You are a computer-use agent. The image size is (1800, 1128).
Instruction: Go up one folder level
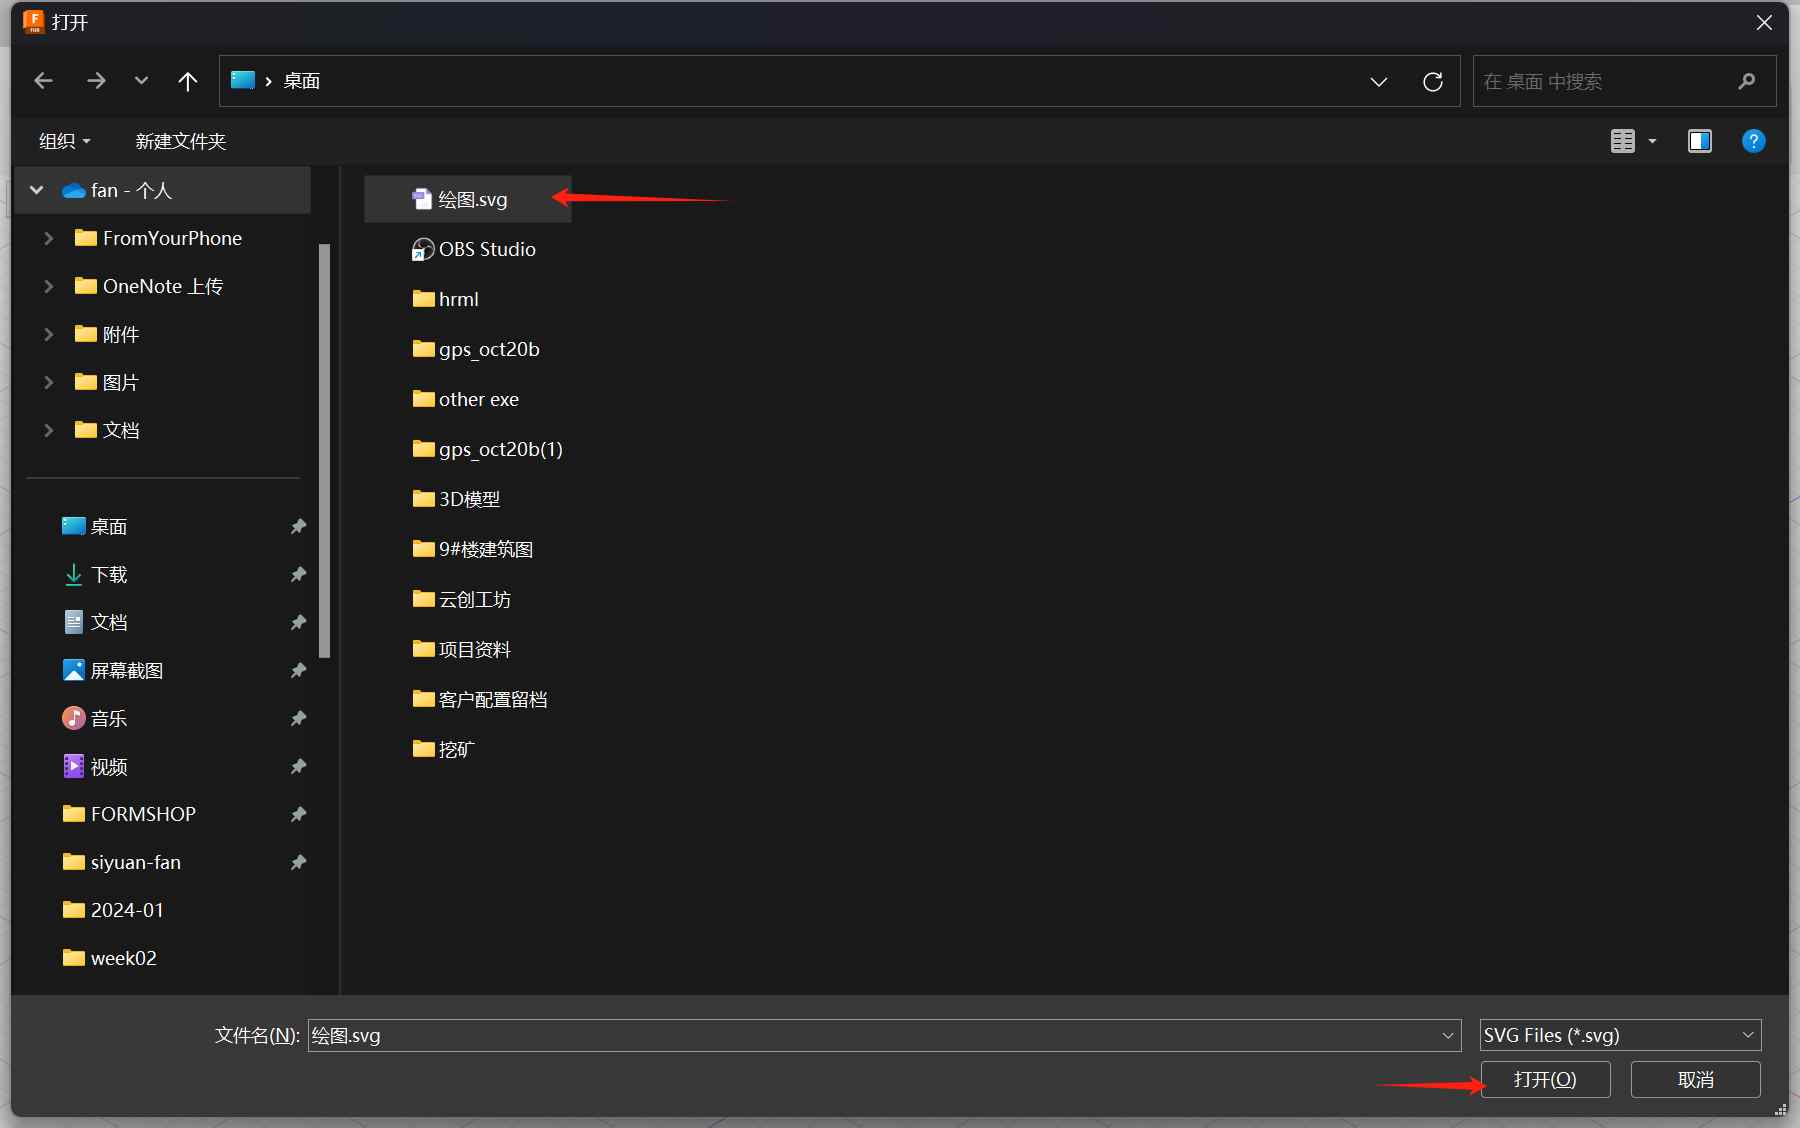(187, 81)
